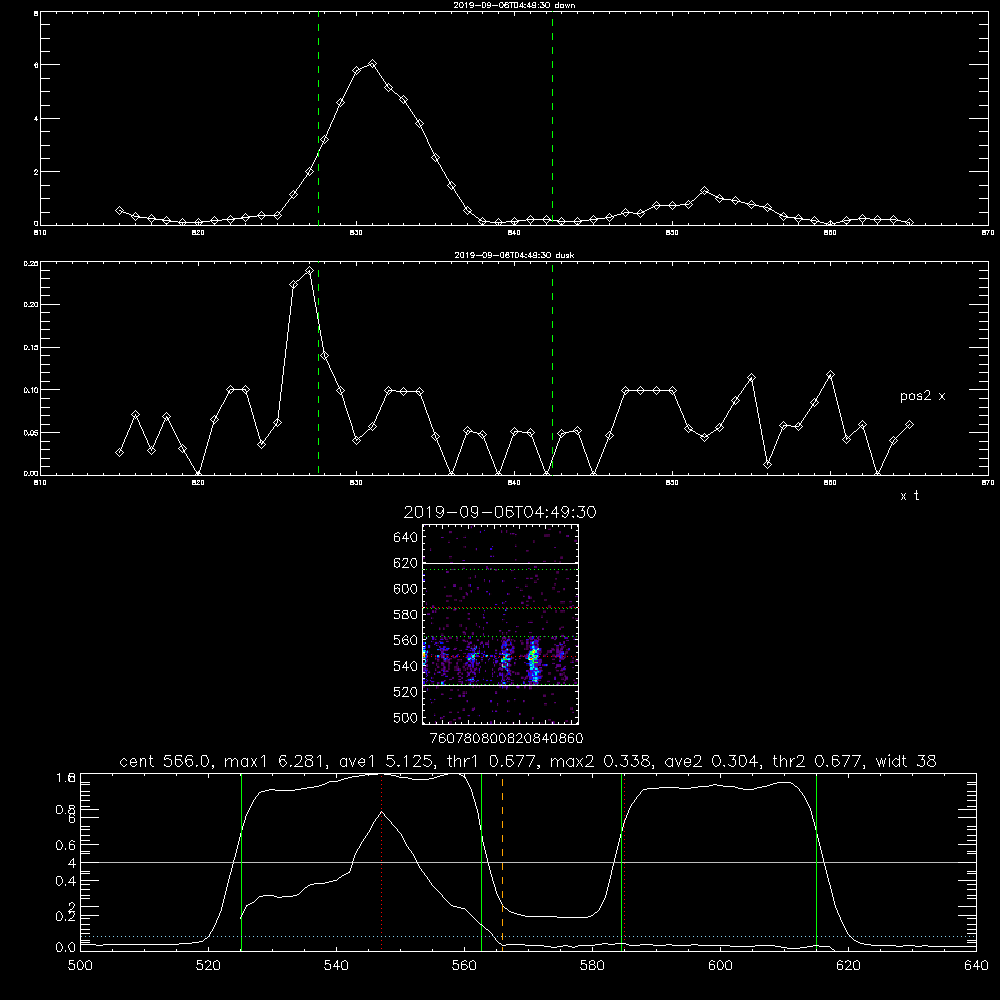Click the orange dashed line in bottom plot
Viewport: 1000px width, 1000px height.
503,861
